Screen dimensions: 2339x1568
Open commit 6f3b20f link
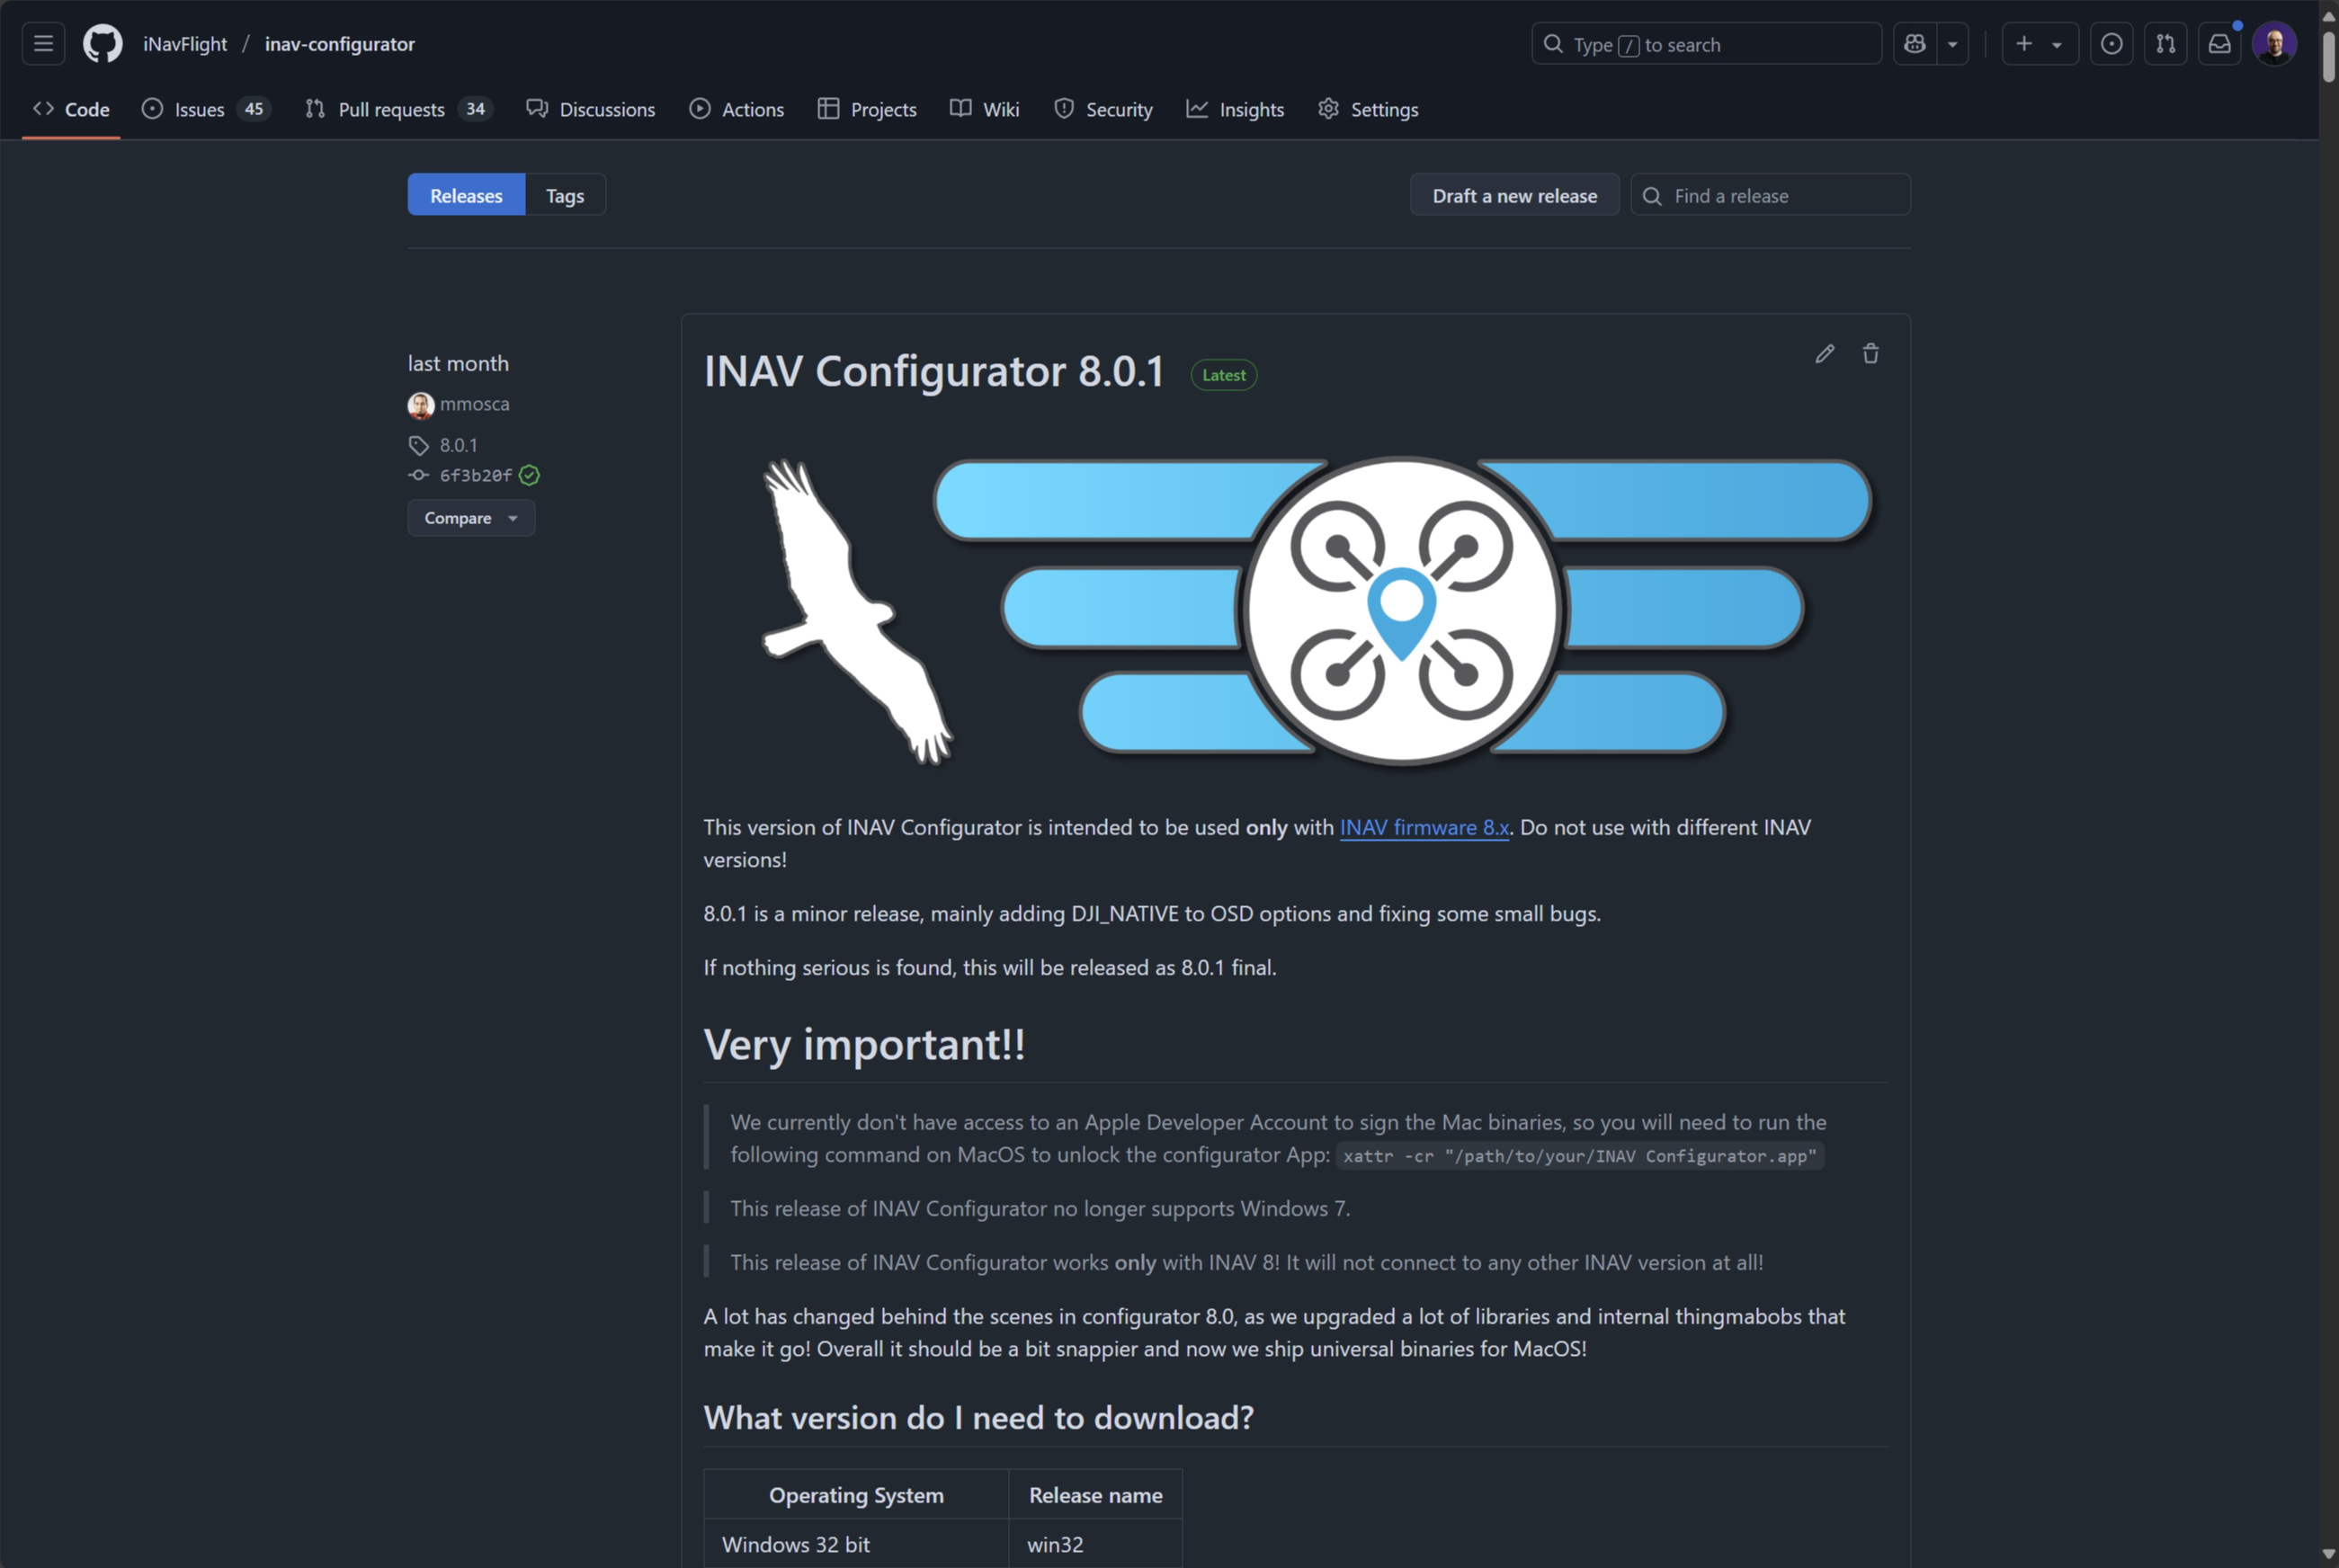pos(475,475)
